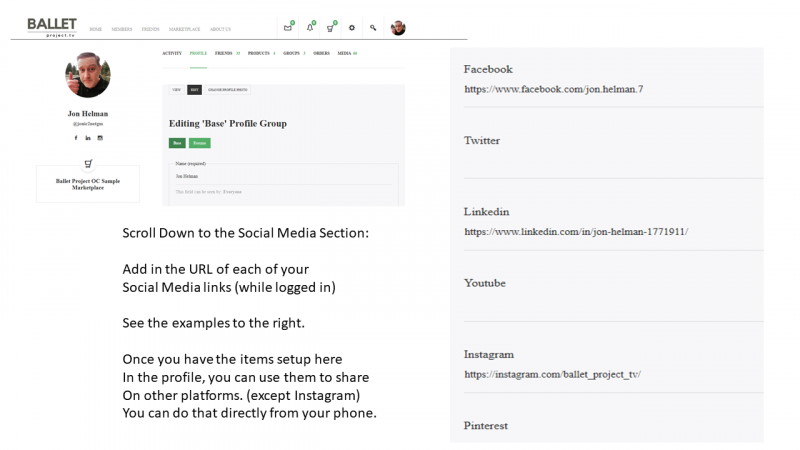This screenshot has height=450, width=800.
Task: Switch to the PRODUCTS tab
Action: coord(261,53)
